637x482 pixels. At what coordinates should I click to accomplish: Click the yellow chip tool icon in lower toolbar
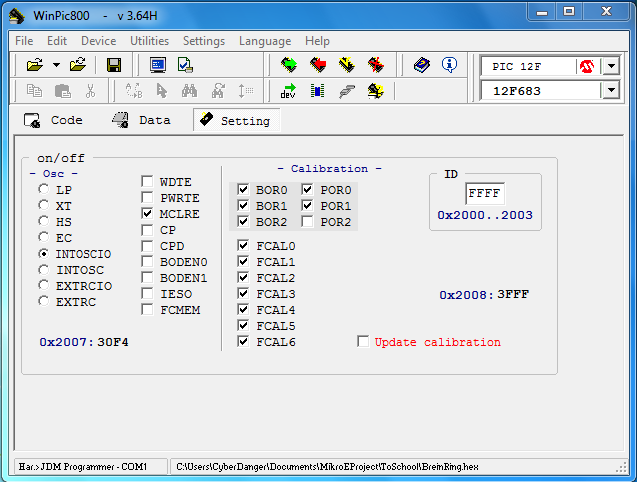[x=375, y=91]
